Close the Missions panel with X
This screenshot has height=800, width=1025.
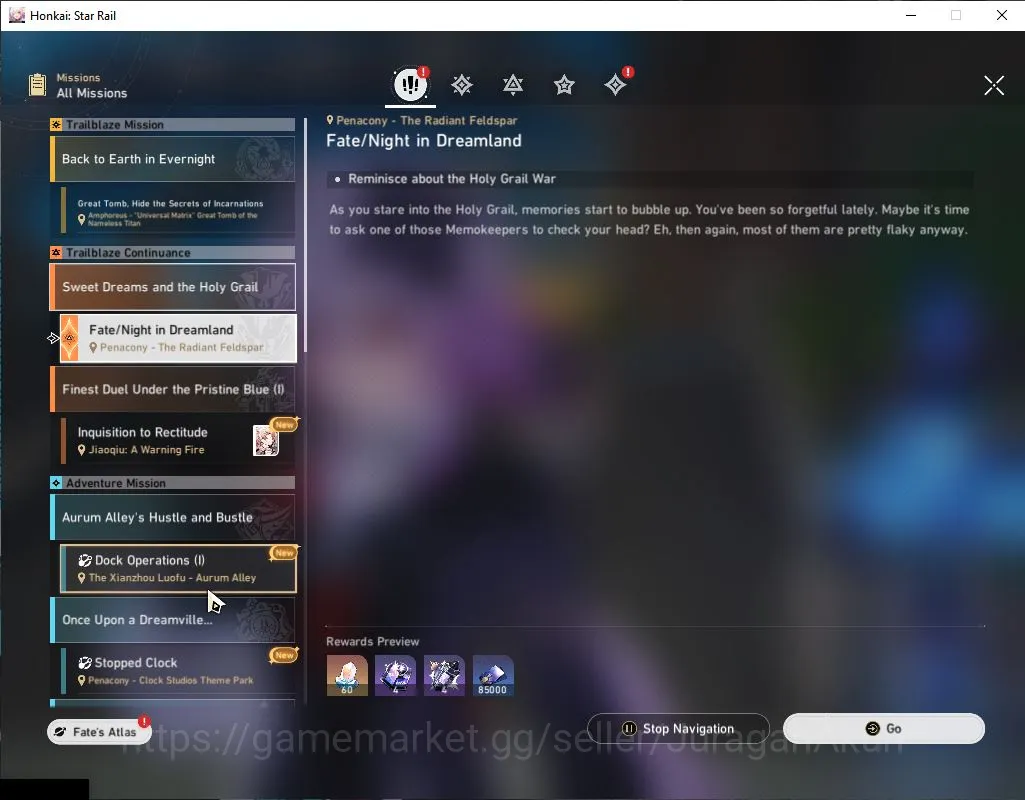point(994,85)
